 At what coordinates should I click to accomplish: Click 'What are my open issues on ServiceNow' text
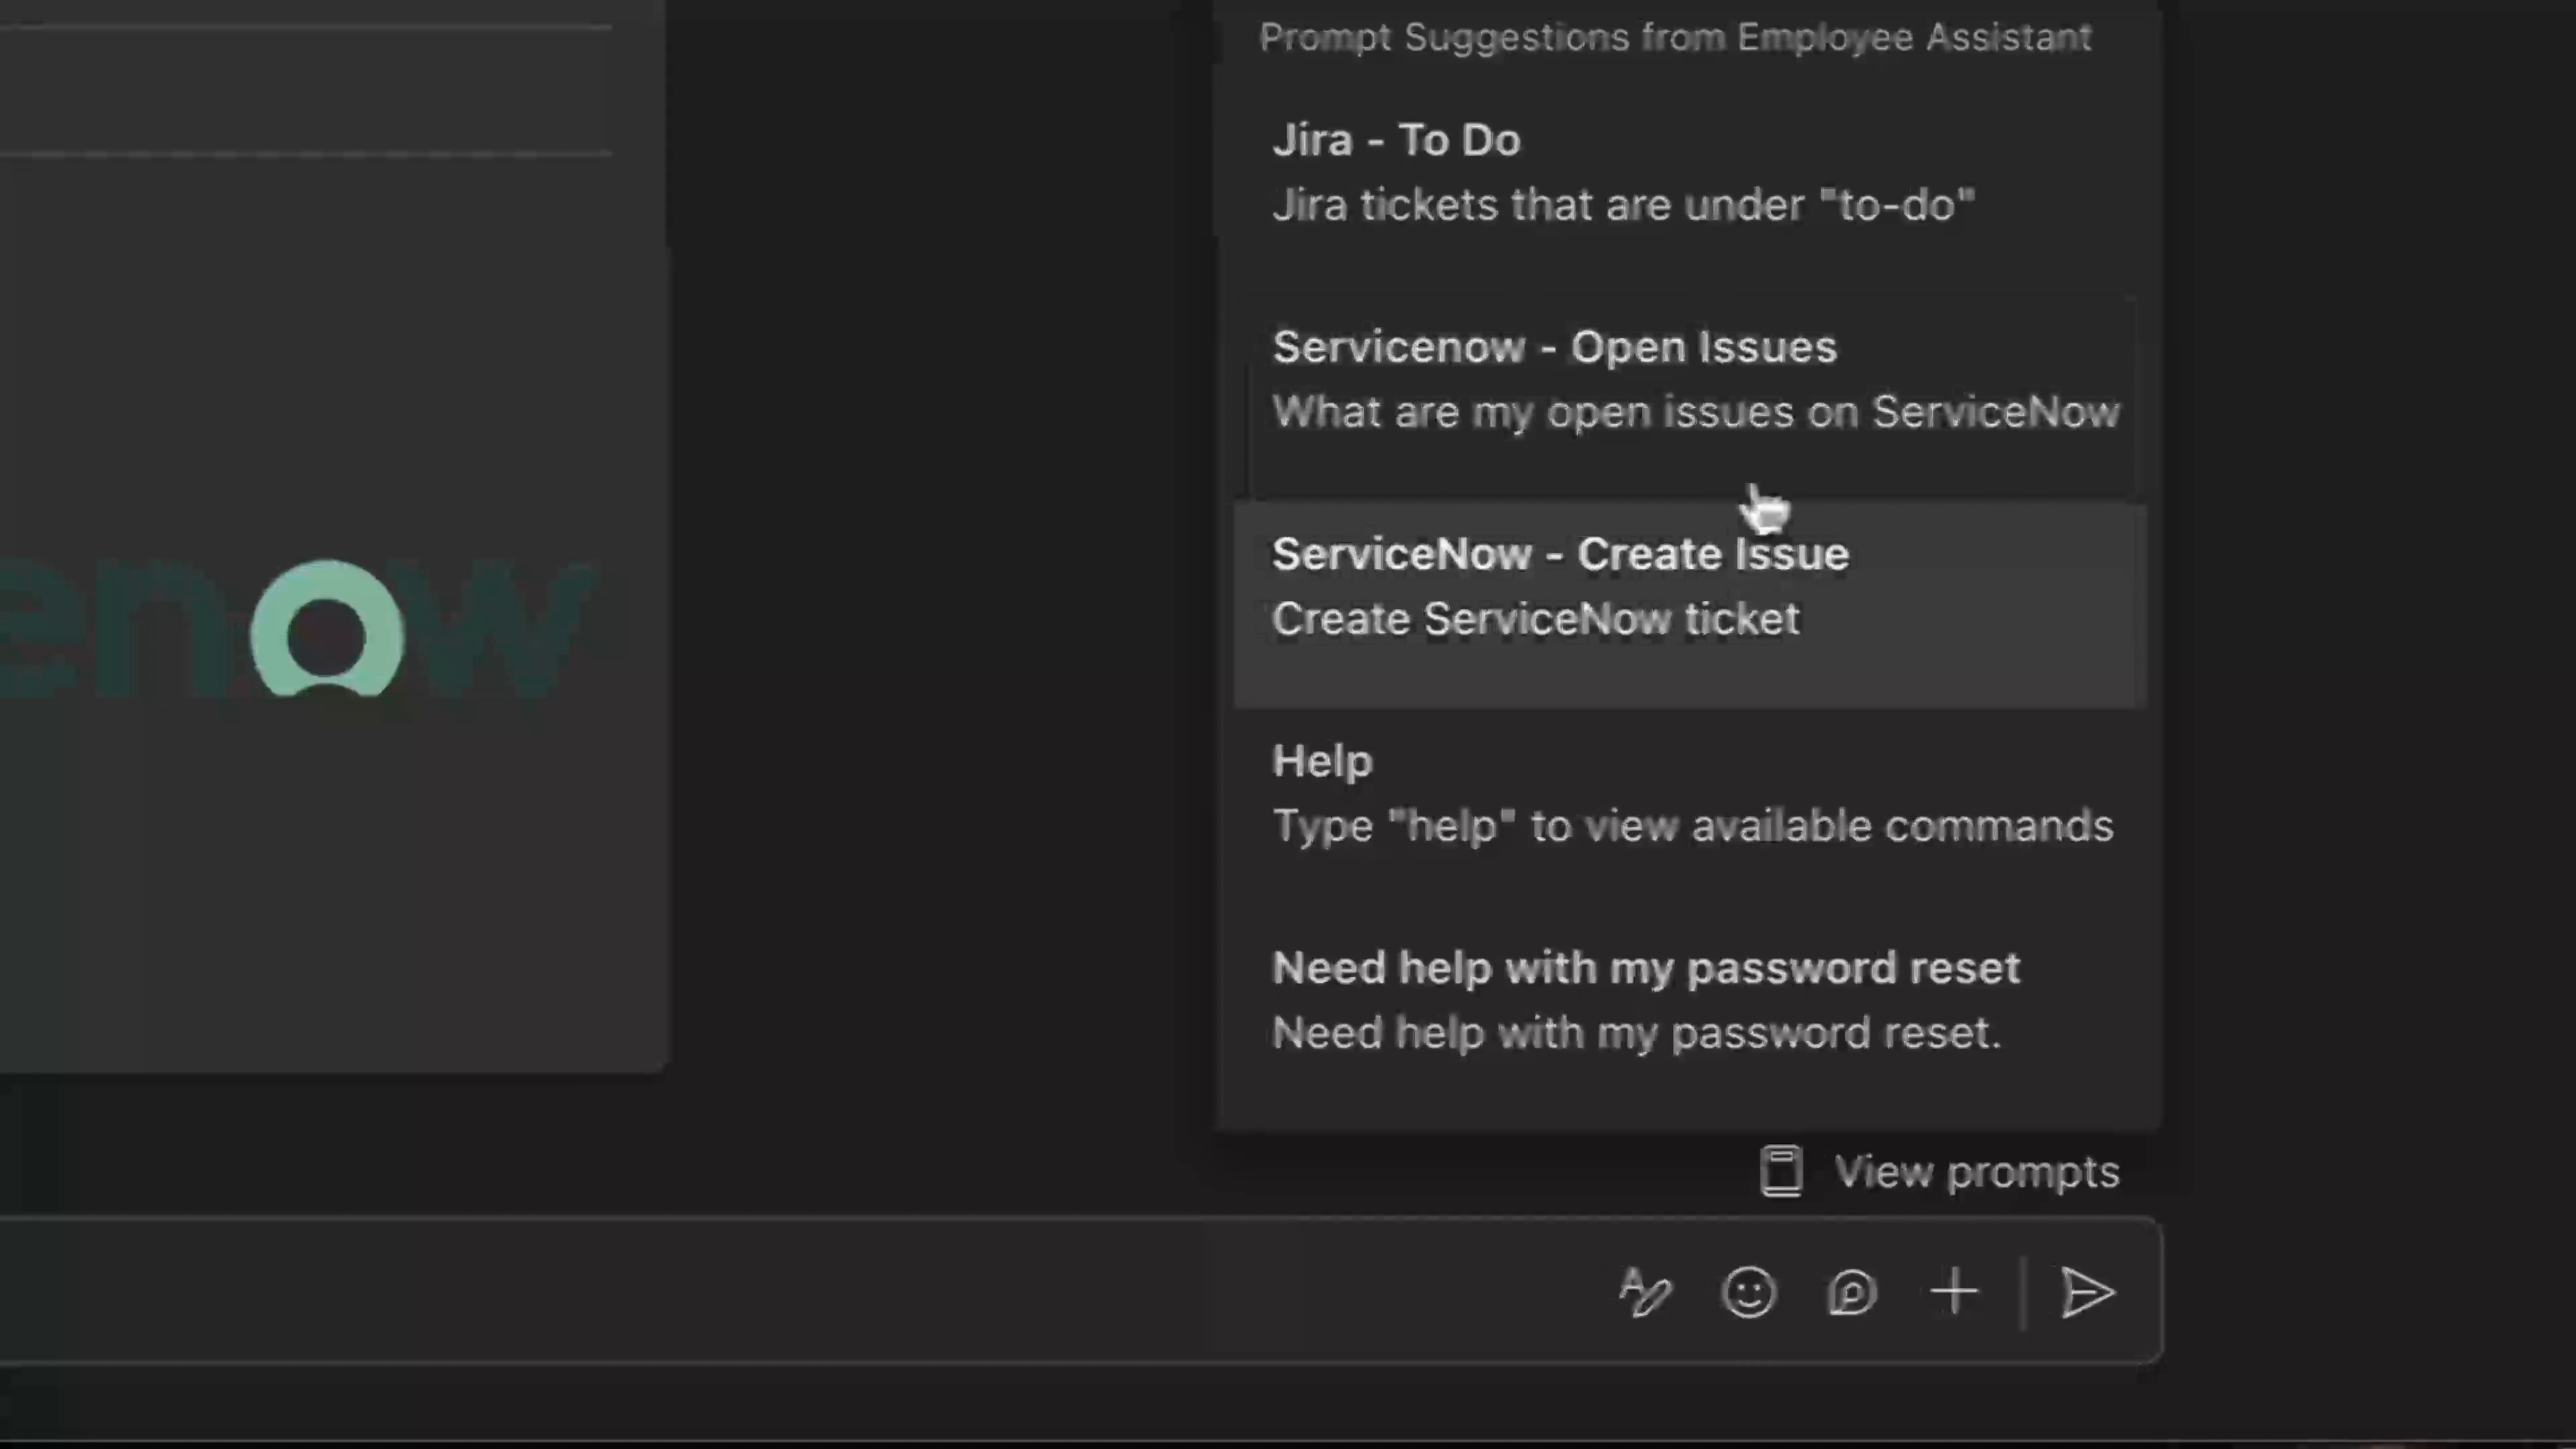click(1695, 411)
